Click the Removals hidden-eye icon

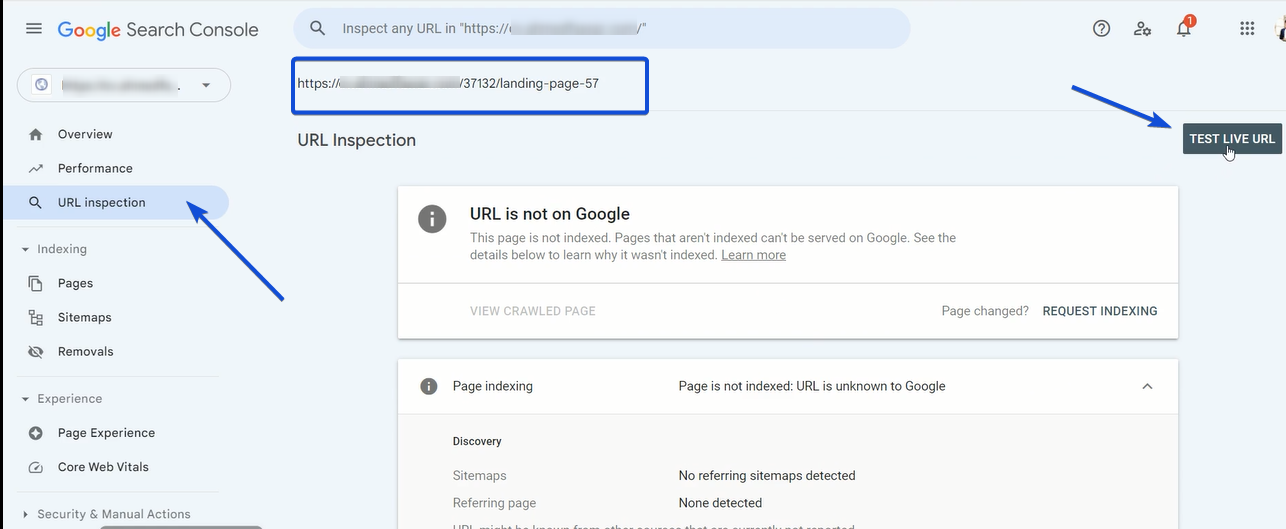[x=36, y=351]
